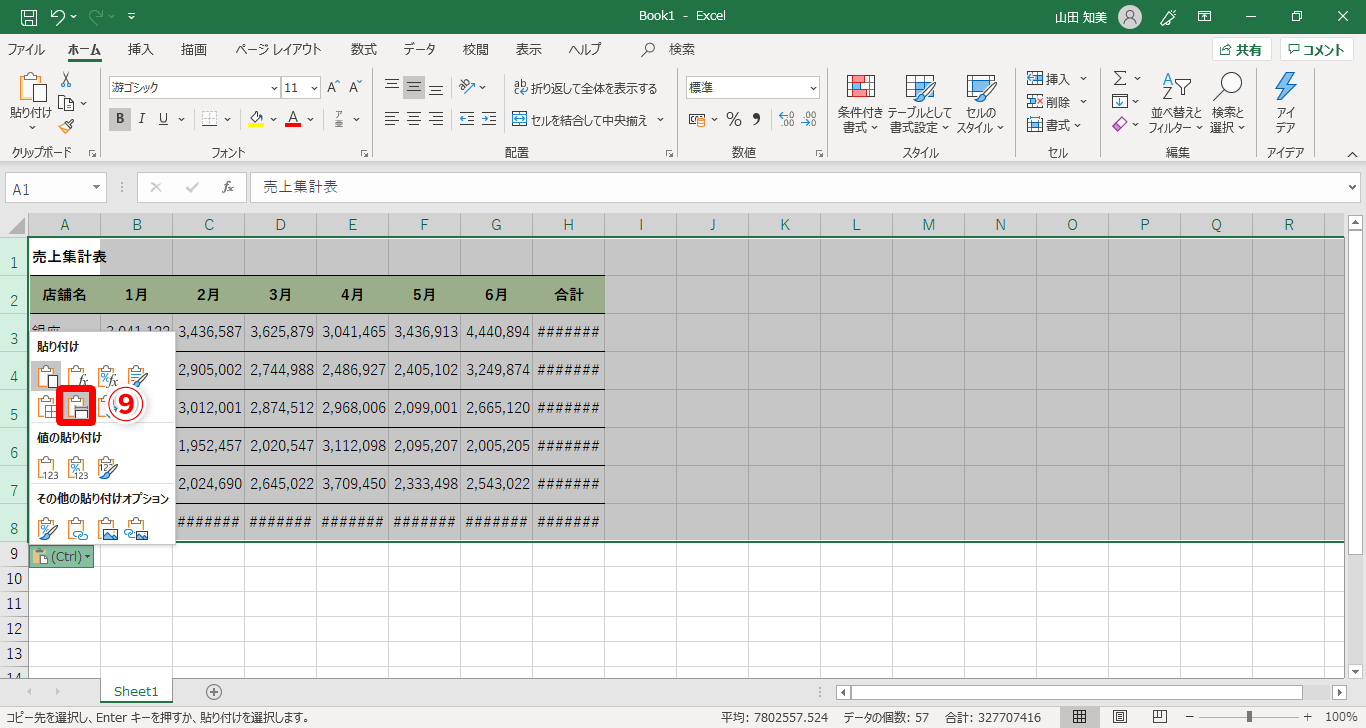Click the percent style button
Viewport: 1366px width, 728px height.
(733, 120)
